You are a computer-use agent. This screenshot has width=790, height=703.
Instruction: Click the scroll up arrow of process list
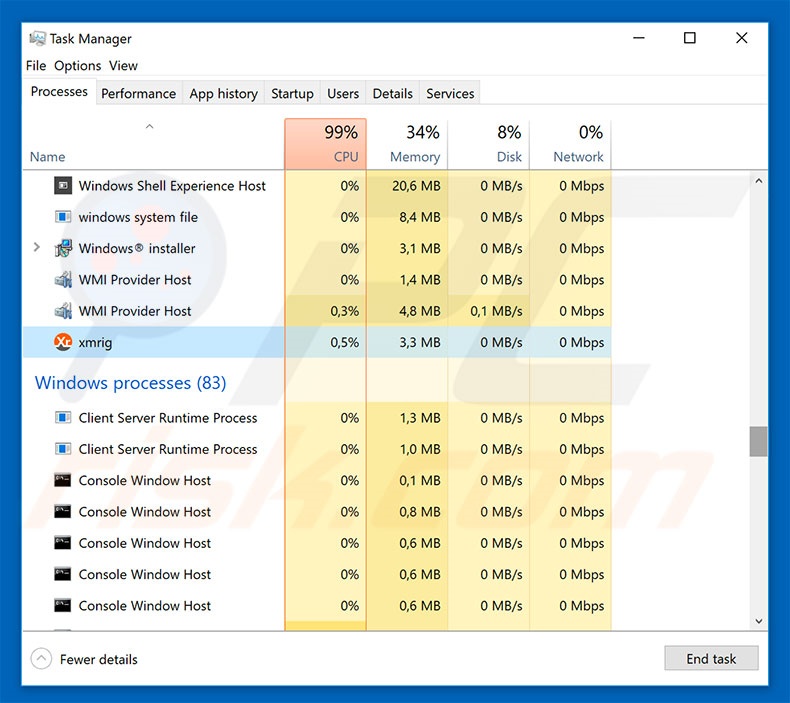coord(759,180)
